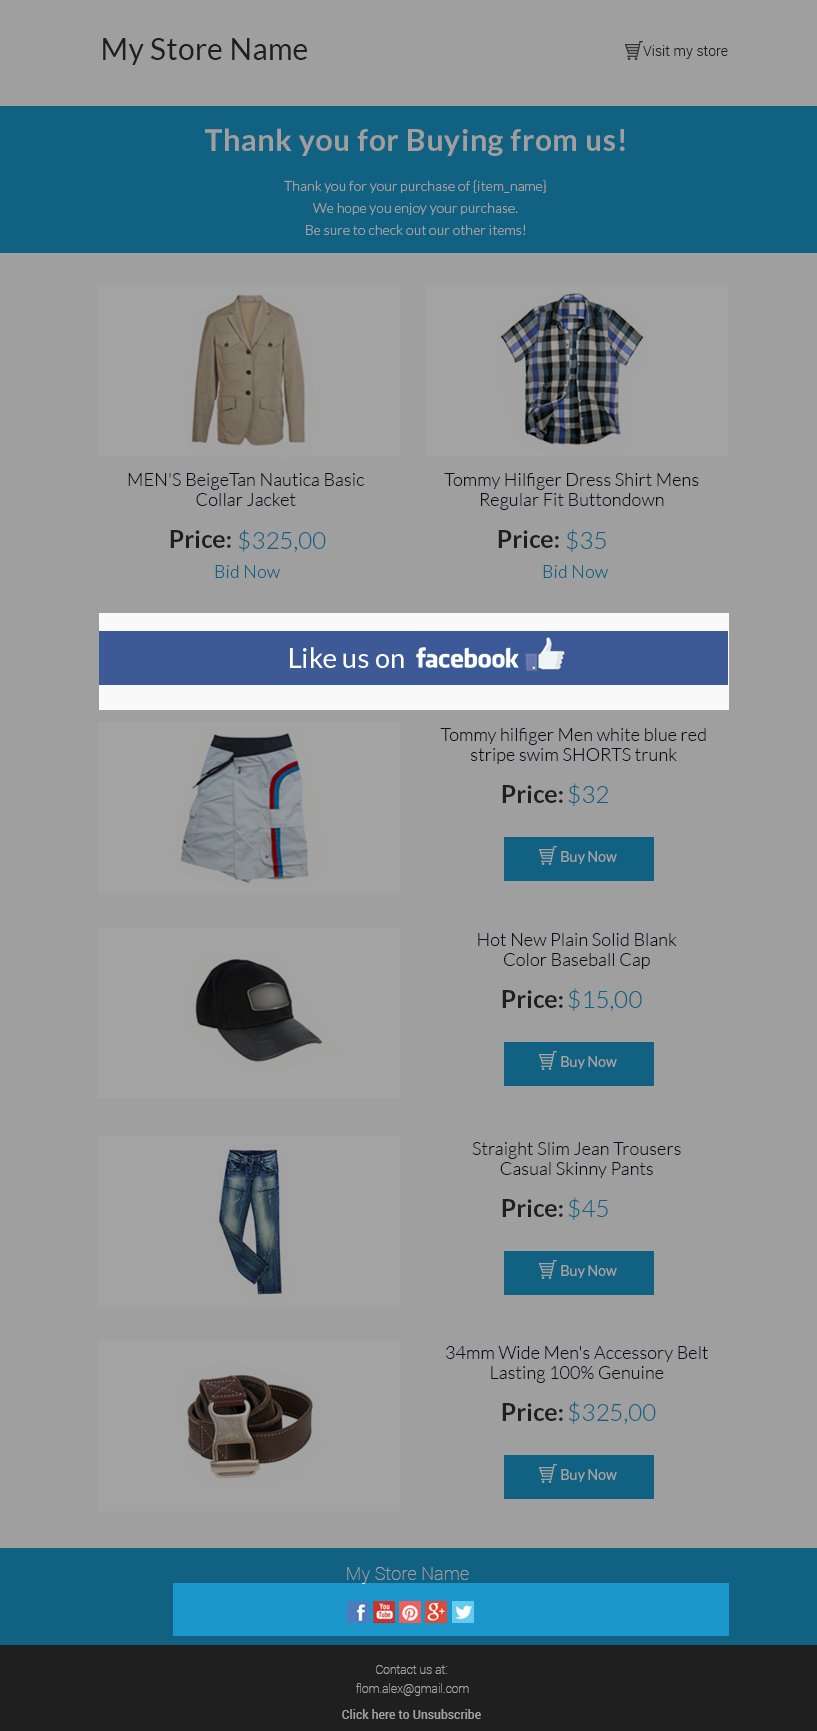817x1731 pixels.
Task: Click Bid Now under Tommy Hilfiger shirt
Action: click(x=575, y=572)
